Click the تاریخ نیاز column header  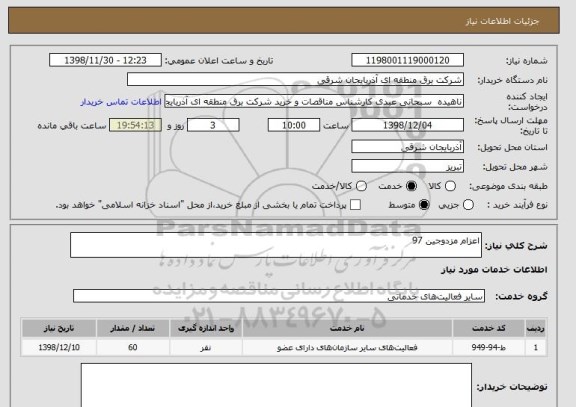click(59, 328)
